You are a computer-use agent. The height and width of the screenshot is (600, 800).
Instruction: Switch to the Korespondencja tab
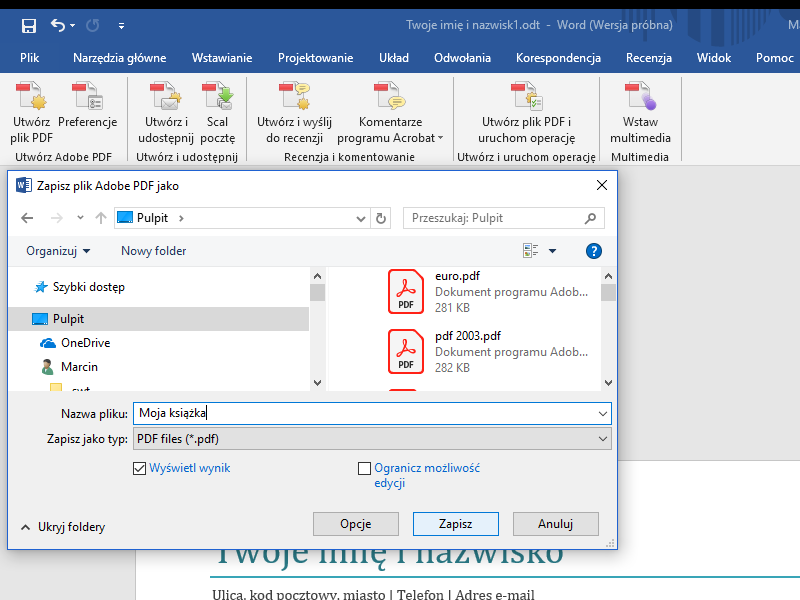(558, 58)
